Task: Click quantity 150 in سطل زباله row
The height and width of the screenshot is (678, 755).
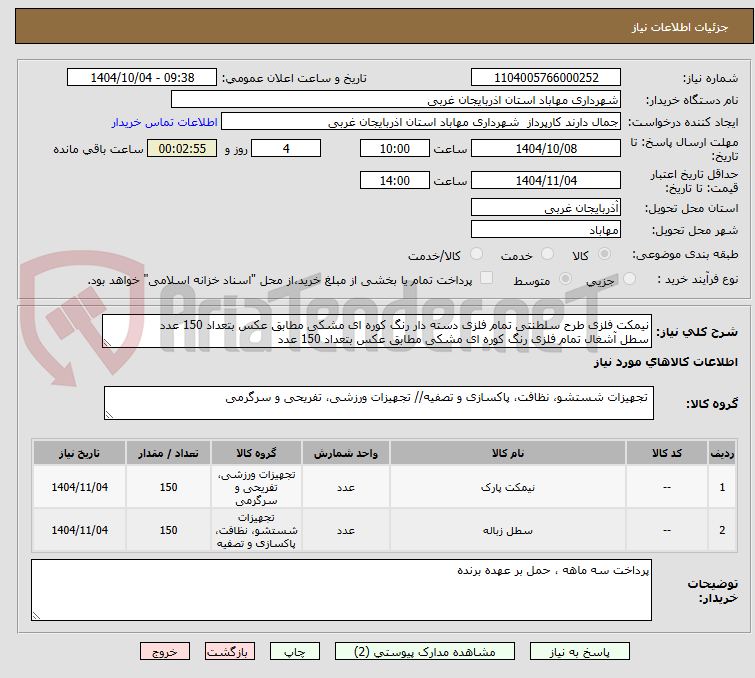Action: pyautogui.click(x=168, y=530)
